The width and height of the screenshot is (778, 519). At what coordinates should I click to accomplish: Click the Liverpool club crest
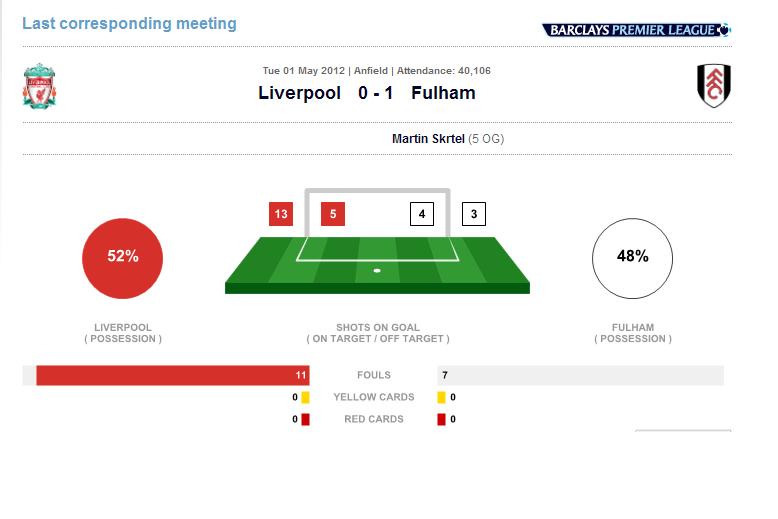39,86
